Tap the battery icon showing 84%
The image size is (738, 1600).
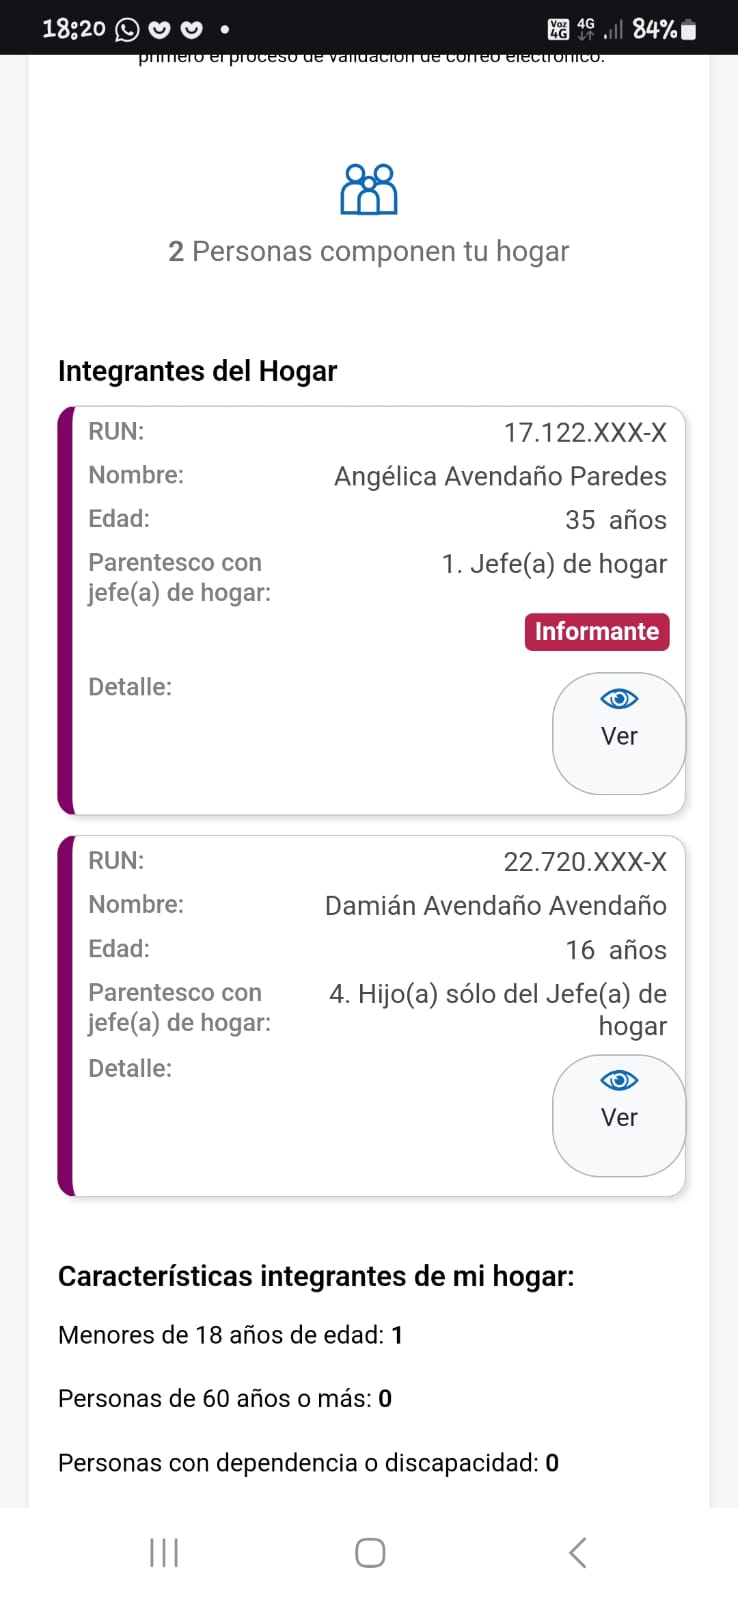tap(689, 30)
